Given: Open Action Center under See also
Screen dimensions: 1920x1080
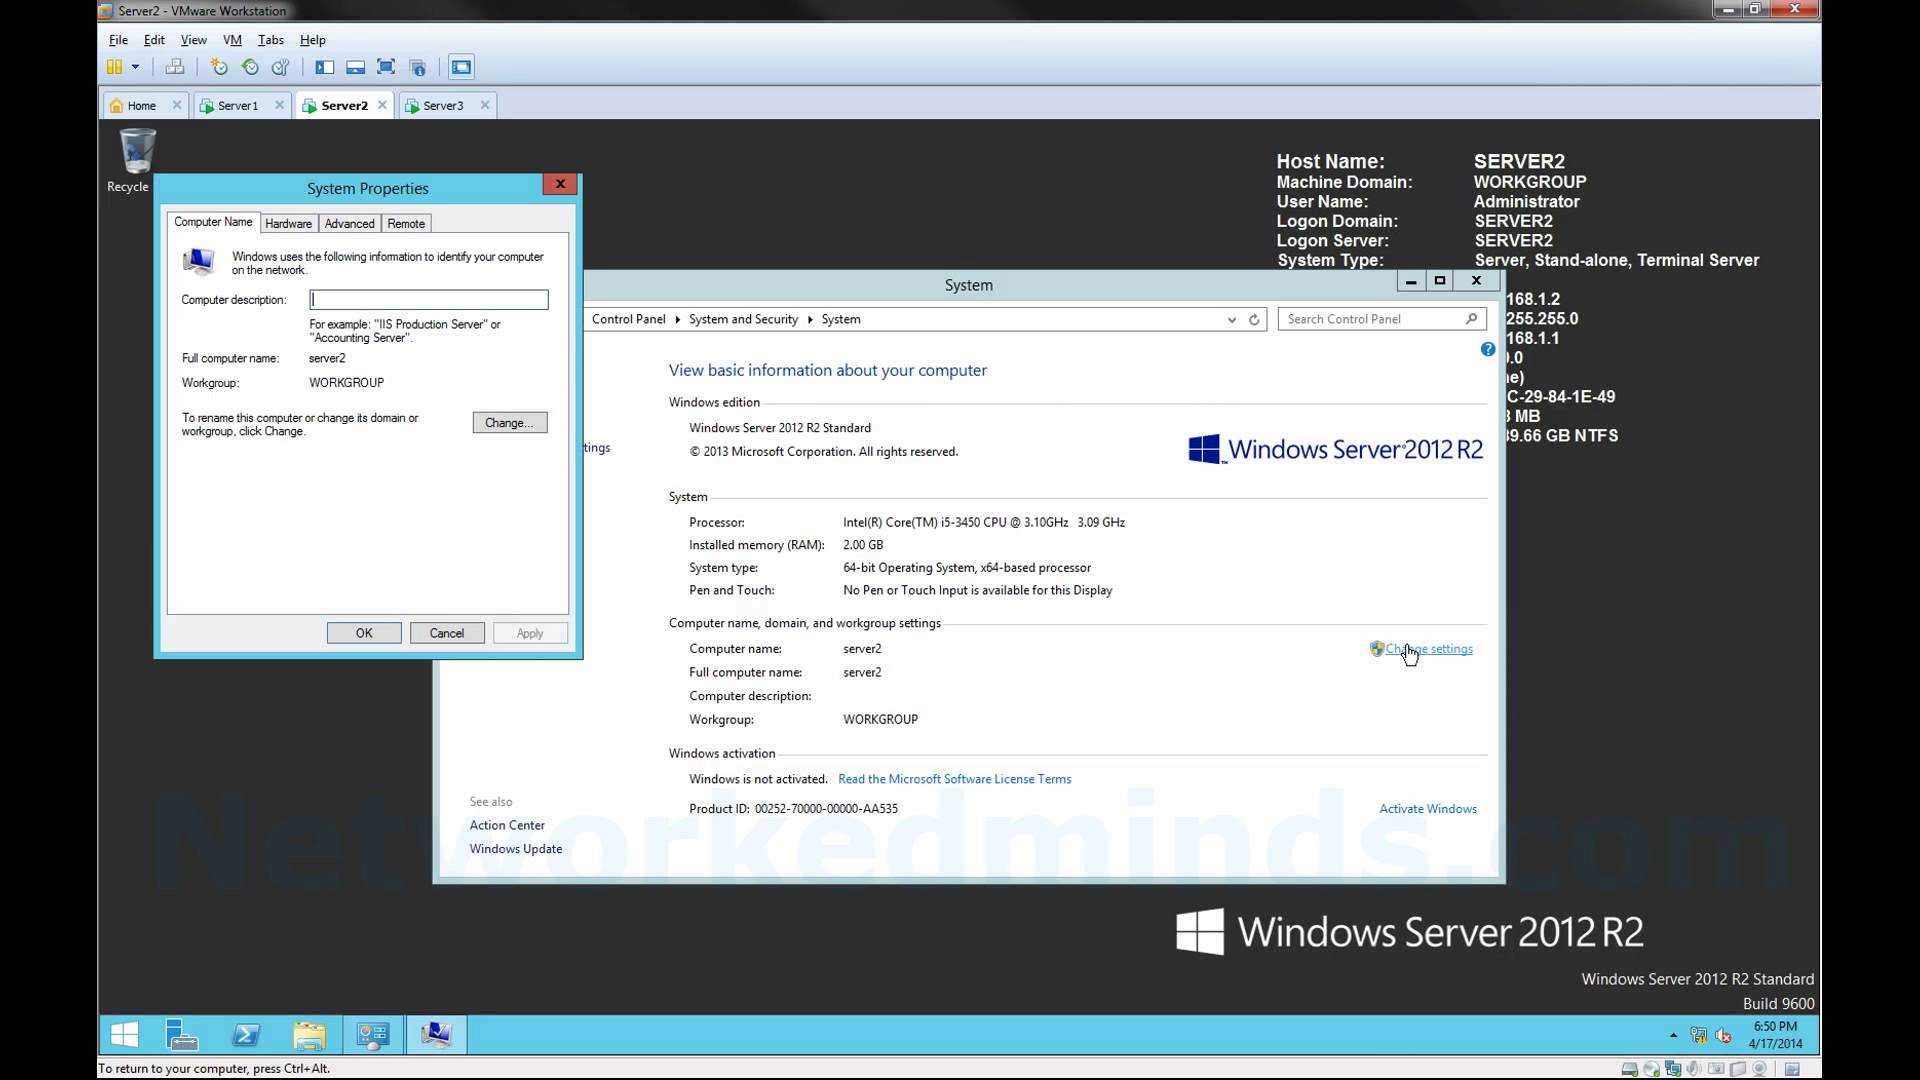Looking at the screenshot, I should (x=507, y=825).
